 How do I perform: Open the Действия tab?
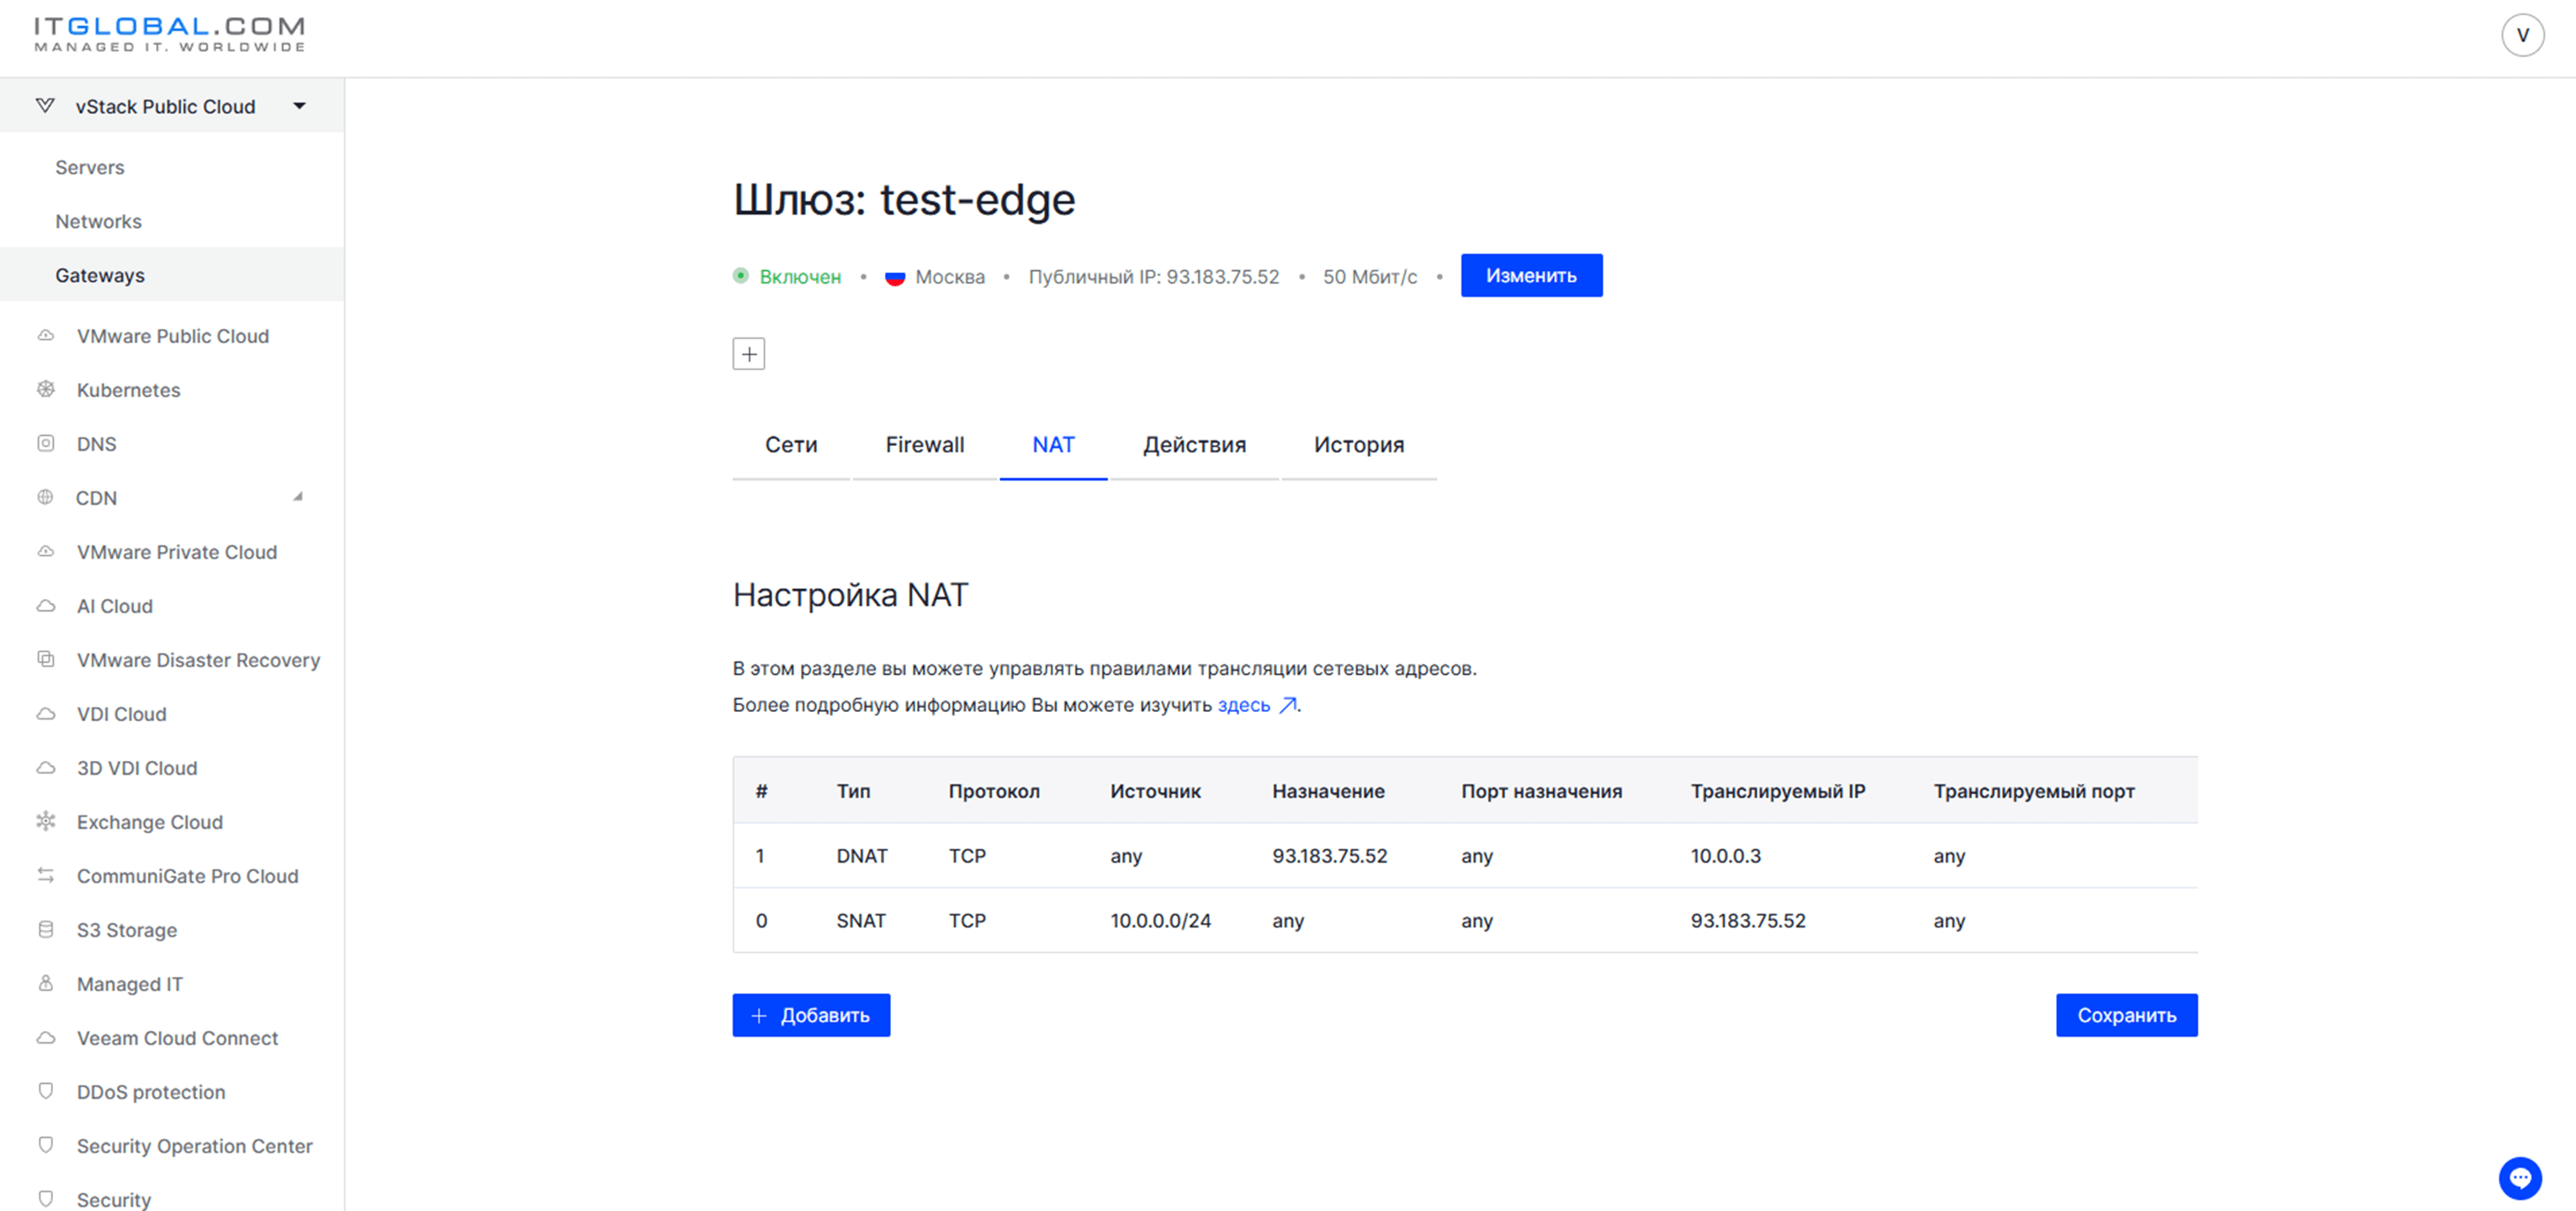[x=1194, y=445]
